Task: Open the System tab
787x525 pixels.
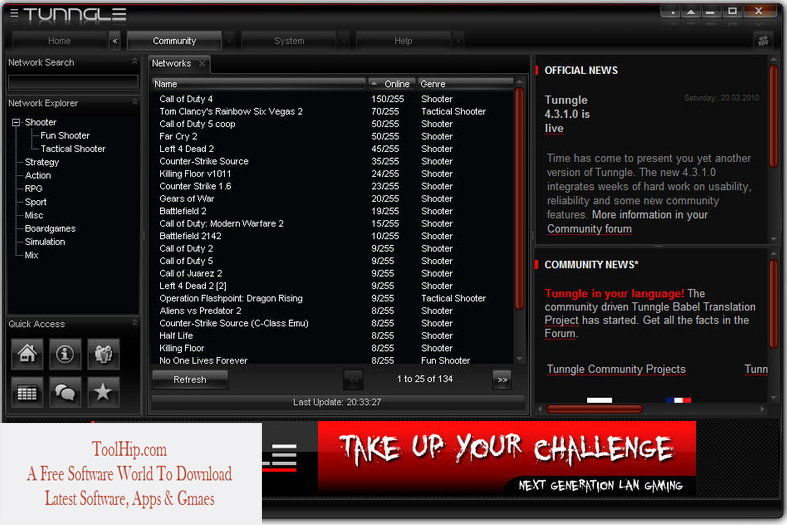Action: 289,41
